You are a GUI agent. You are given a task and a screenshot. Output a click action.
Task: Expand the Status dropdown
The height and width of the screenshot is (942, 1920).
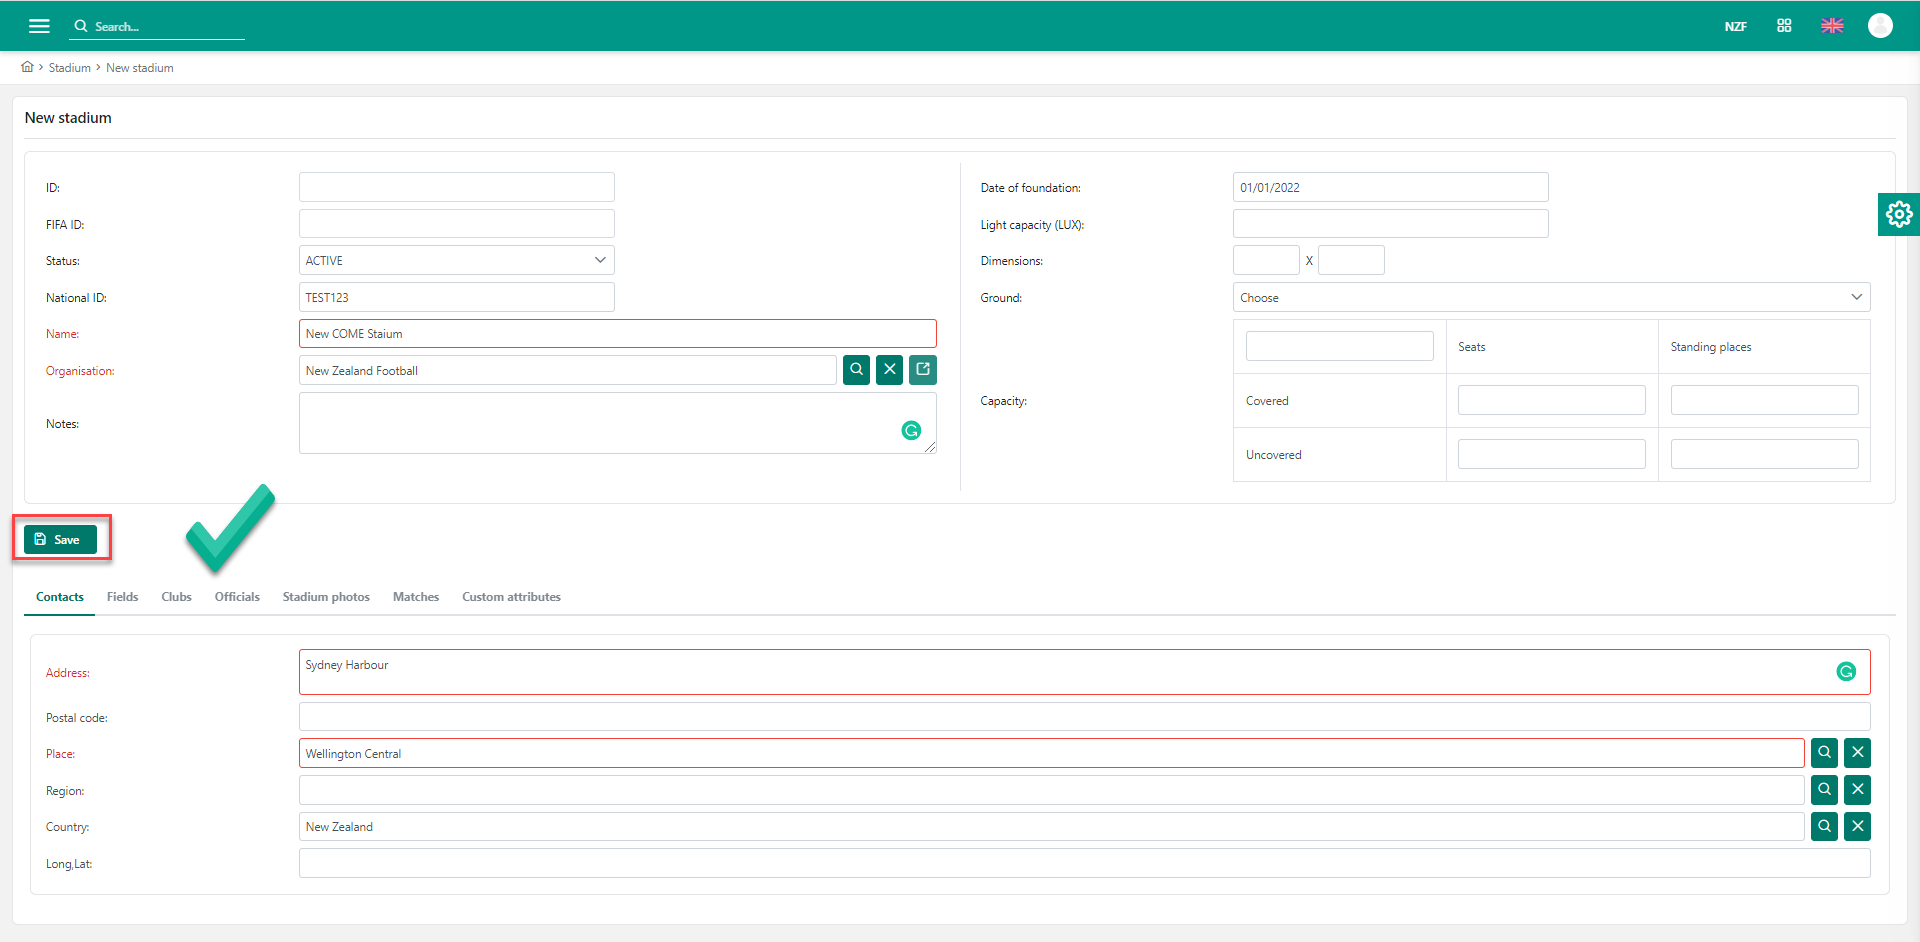pos(456,261)
